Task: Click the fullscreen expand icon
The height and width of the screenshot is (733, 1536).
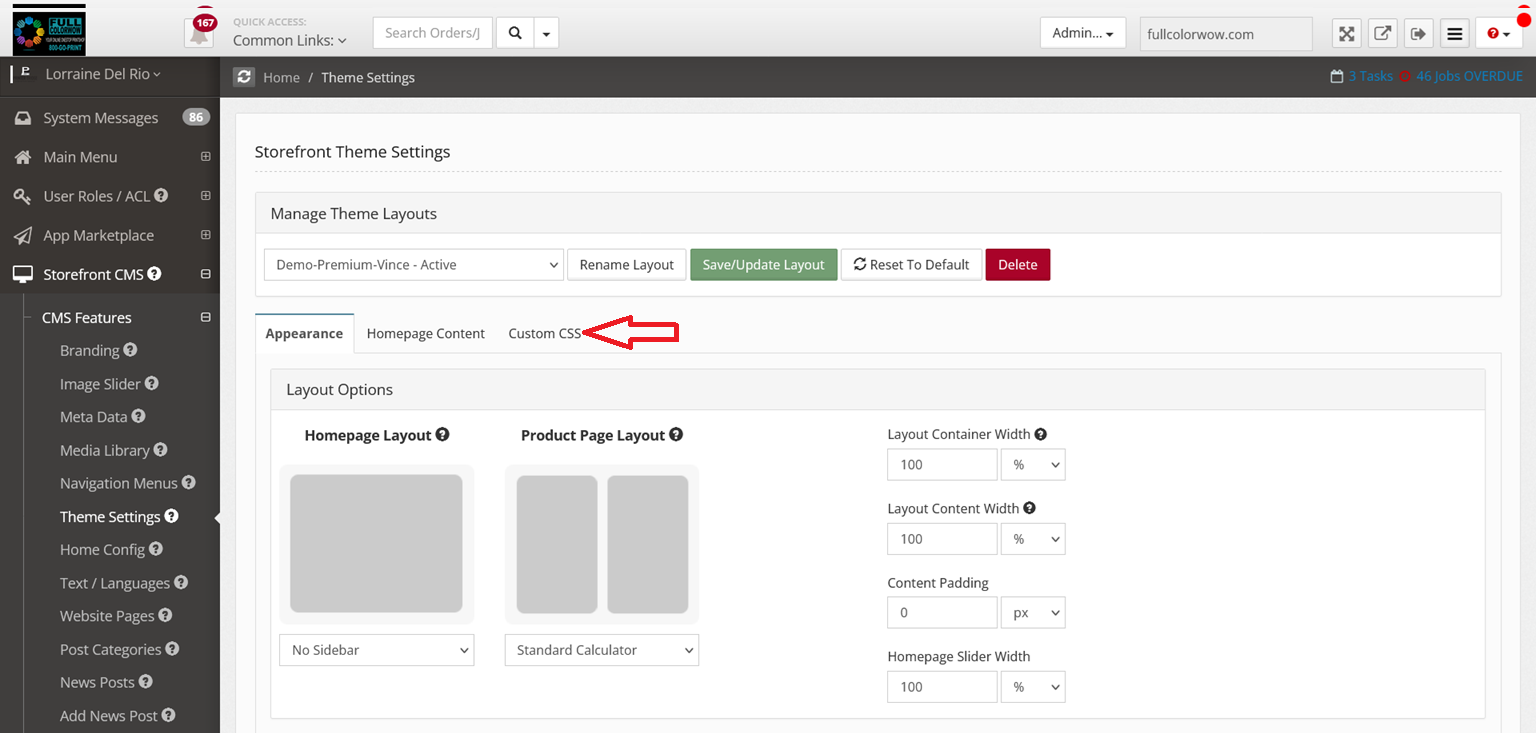Action: click(x=1347, y=34)
